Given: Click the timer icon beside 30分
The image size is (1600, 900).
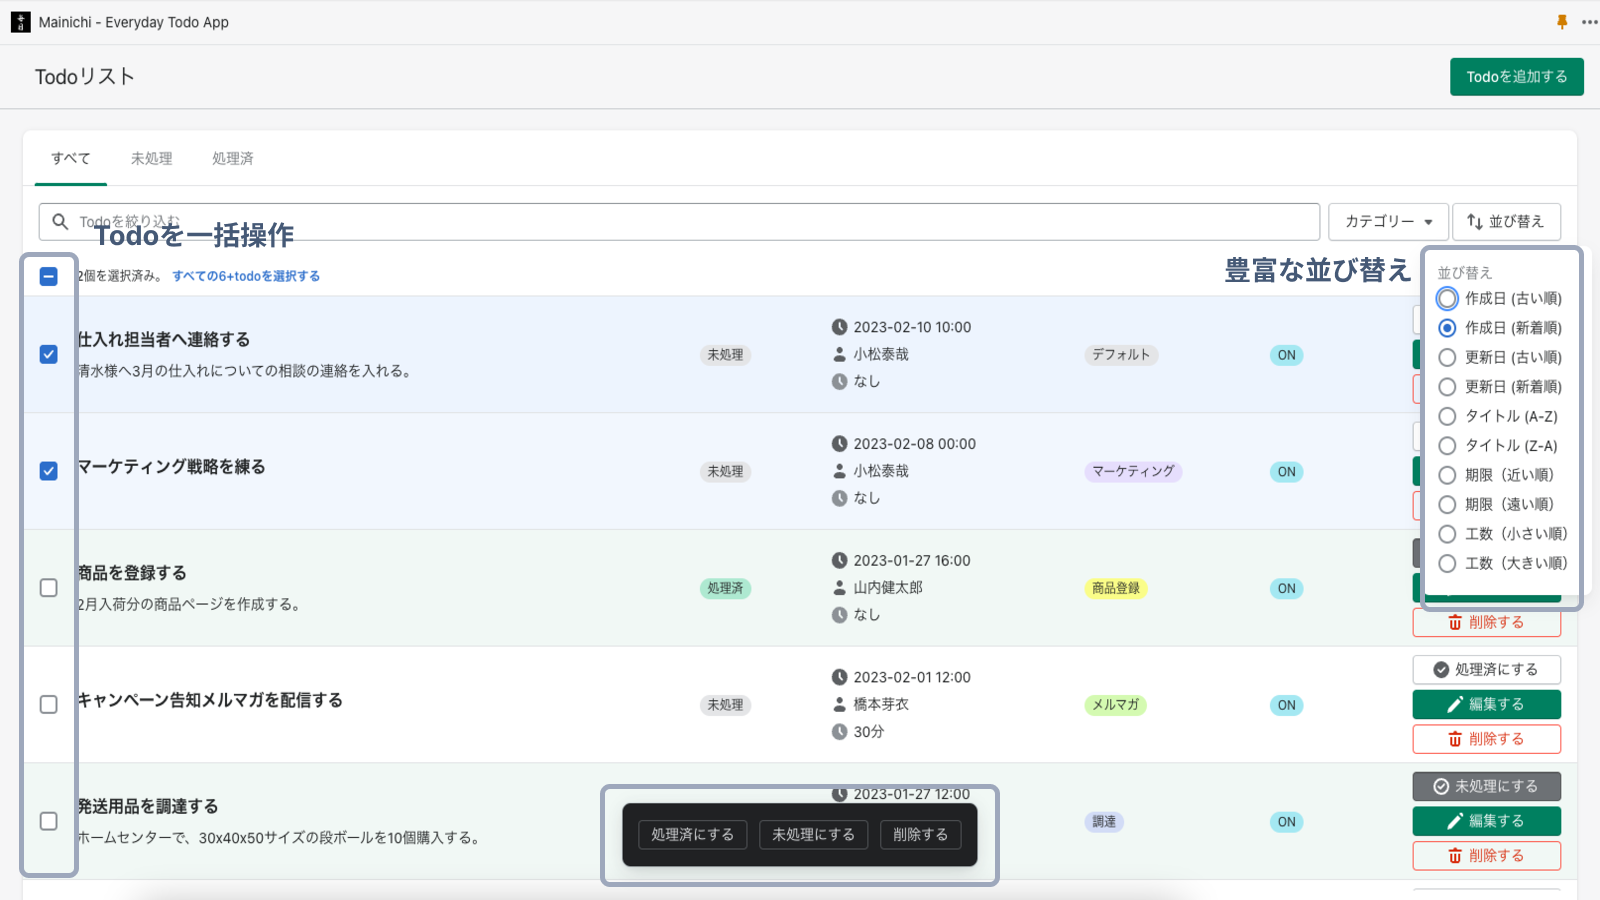Looking at the screenshot, I should click(840, 732).
